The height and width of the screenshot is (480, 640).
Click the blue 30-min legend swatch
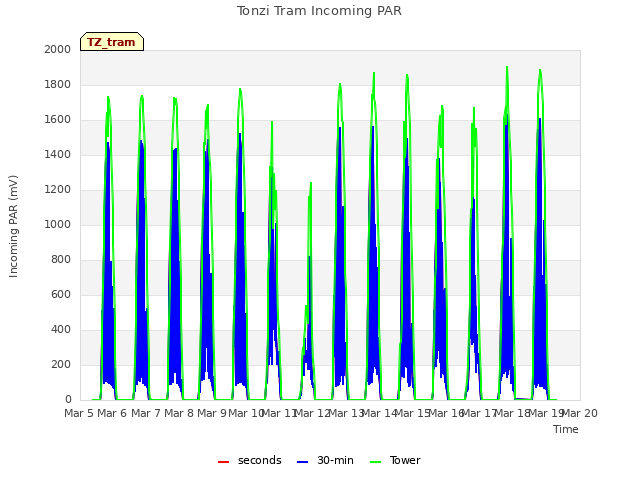pos(302,462)
